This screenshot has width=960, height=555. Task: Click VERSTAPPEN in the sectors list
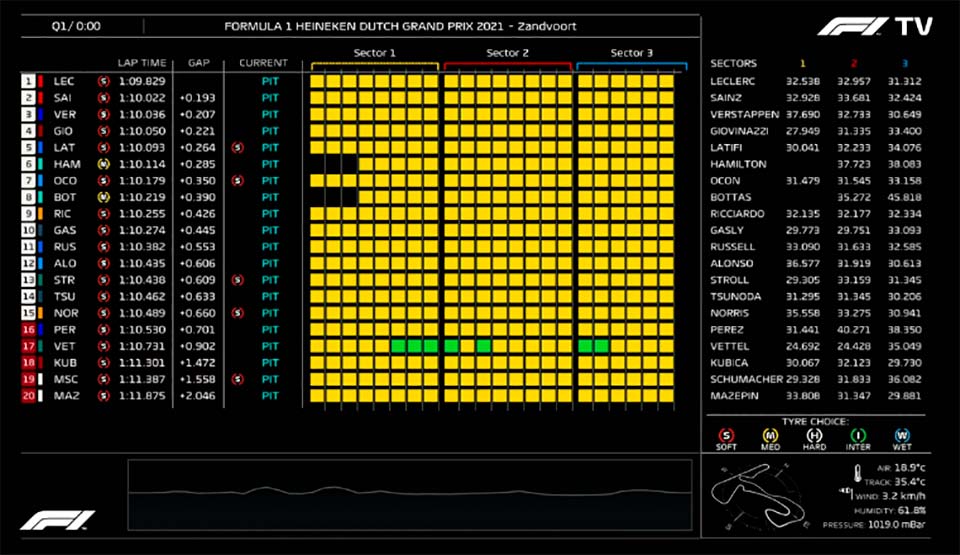[744, 114]
